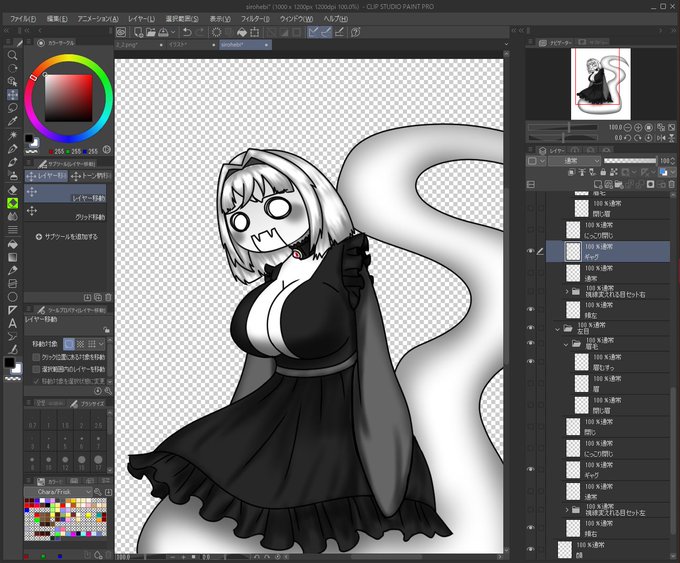Select the Gradient tool
This screenshot has height=563, width=680.
13,257
